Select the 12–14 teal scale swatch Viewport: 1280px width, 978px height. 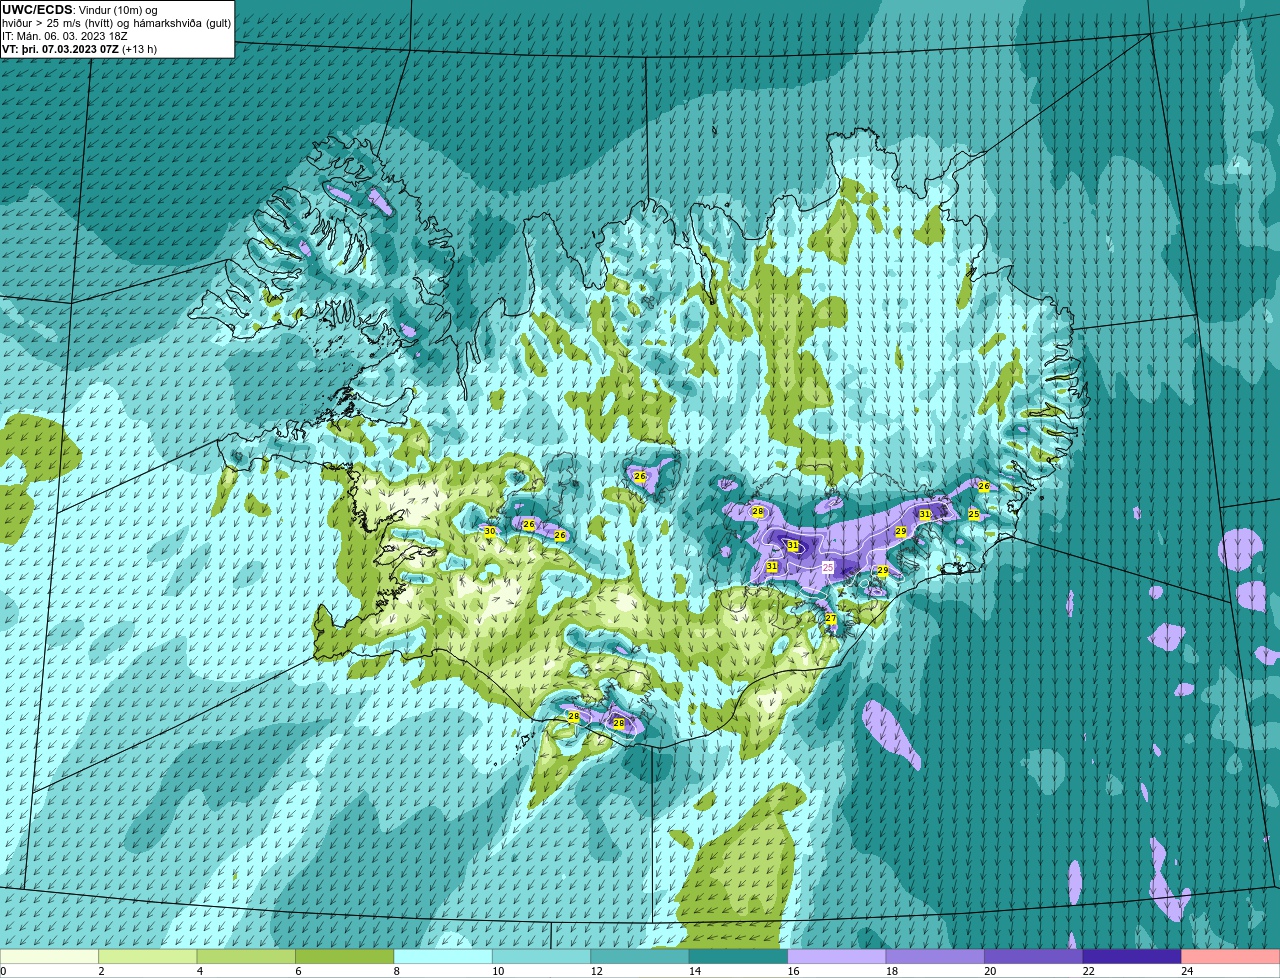pos(640,956)
